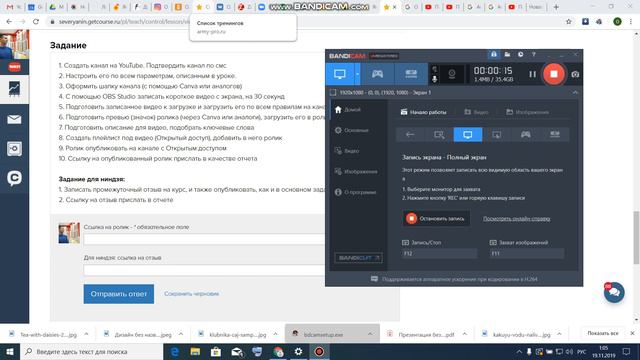640x360 pixels.
Task: Open the О программе section in Bandicam
Action: (x=355, y=192)
